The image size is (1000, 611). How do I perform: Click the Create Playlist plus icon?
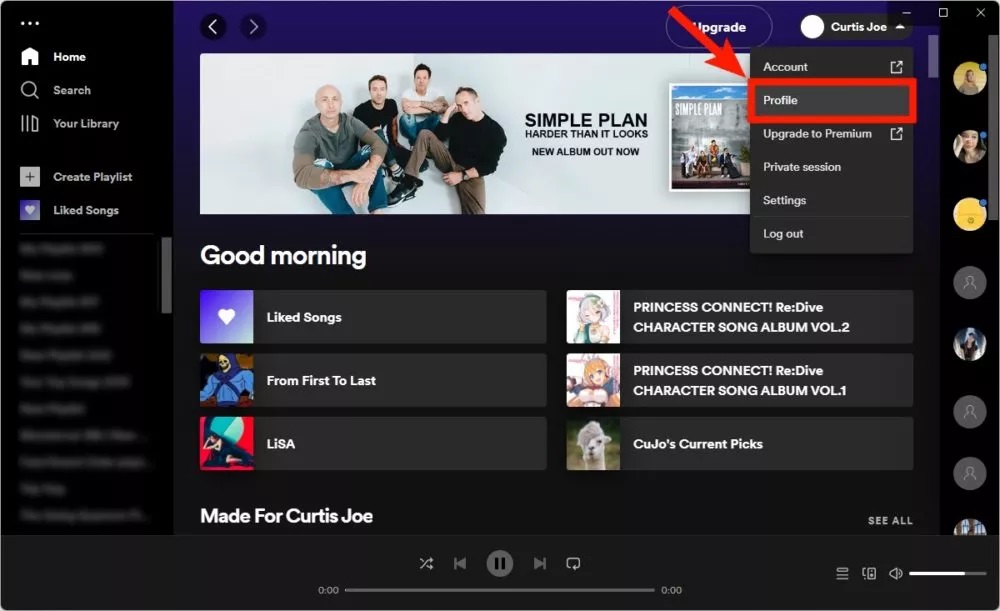[30, 176]
